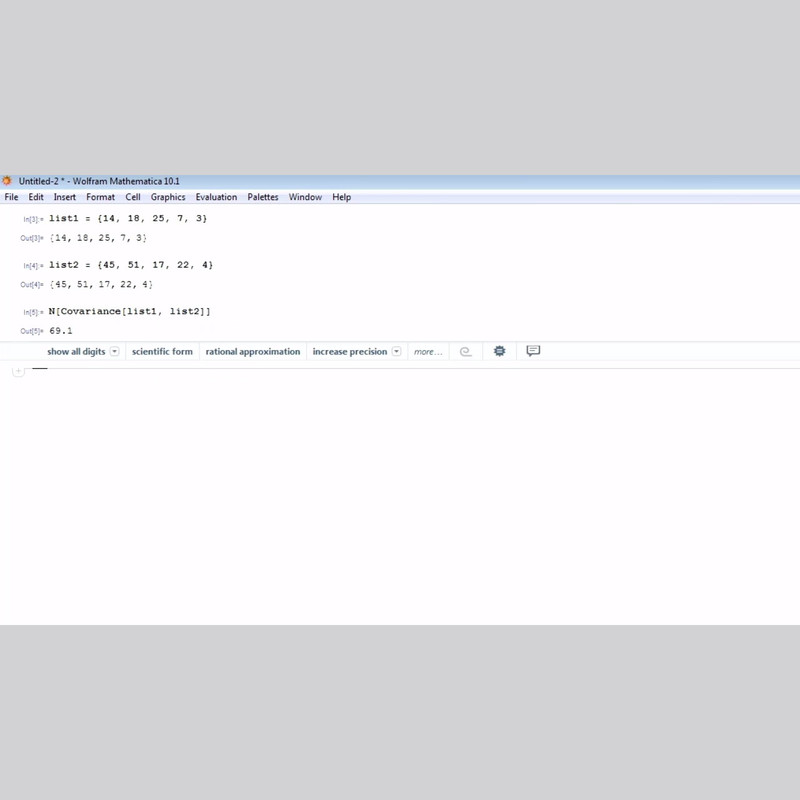Click the Mathematica app icon in title bar

tap(7, 181)
